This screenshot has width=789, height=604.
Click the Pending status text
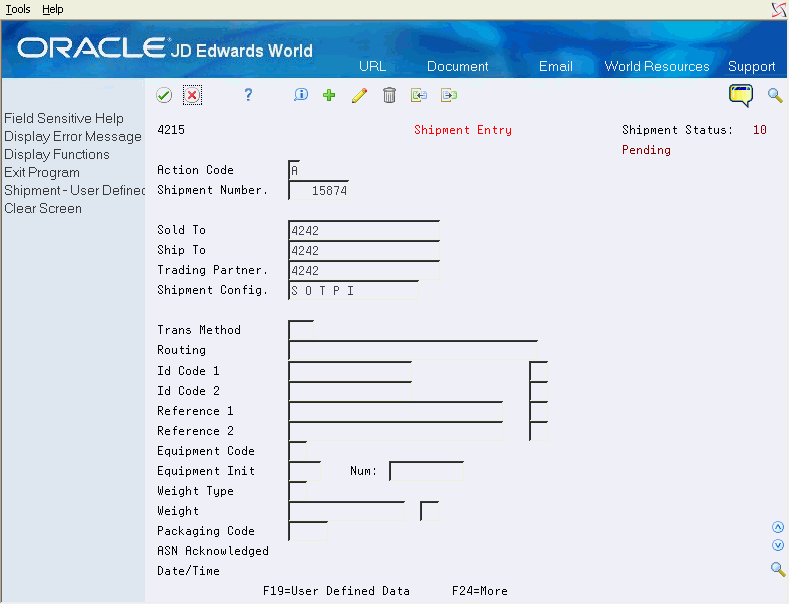pos(646,150)
